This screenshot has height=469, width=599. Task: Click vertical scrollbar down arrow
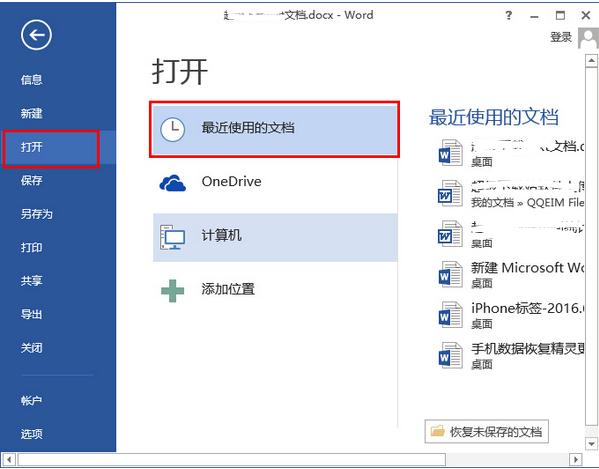pos(591,443)
